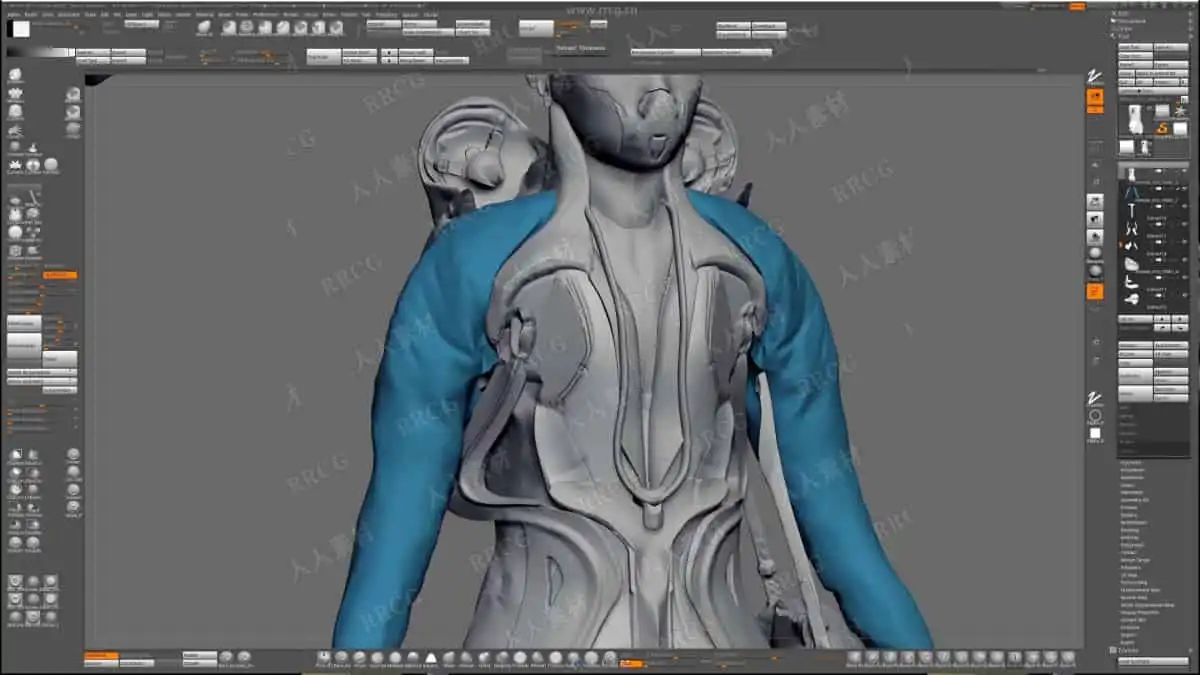Click the orange button at bottom-left shelf corner
This screenshot has width=1200, height=675.
tap(100, 655)
